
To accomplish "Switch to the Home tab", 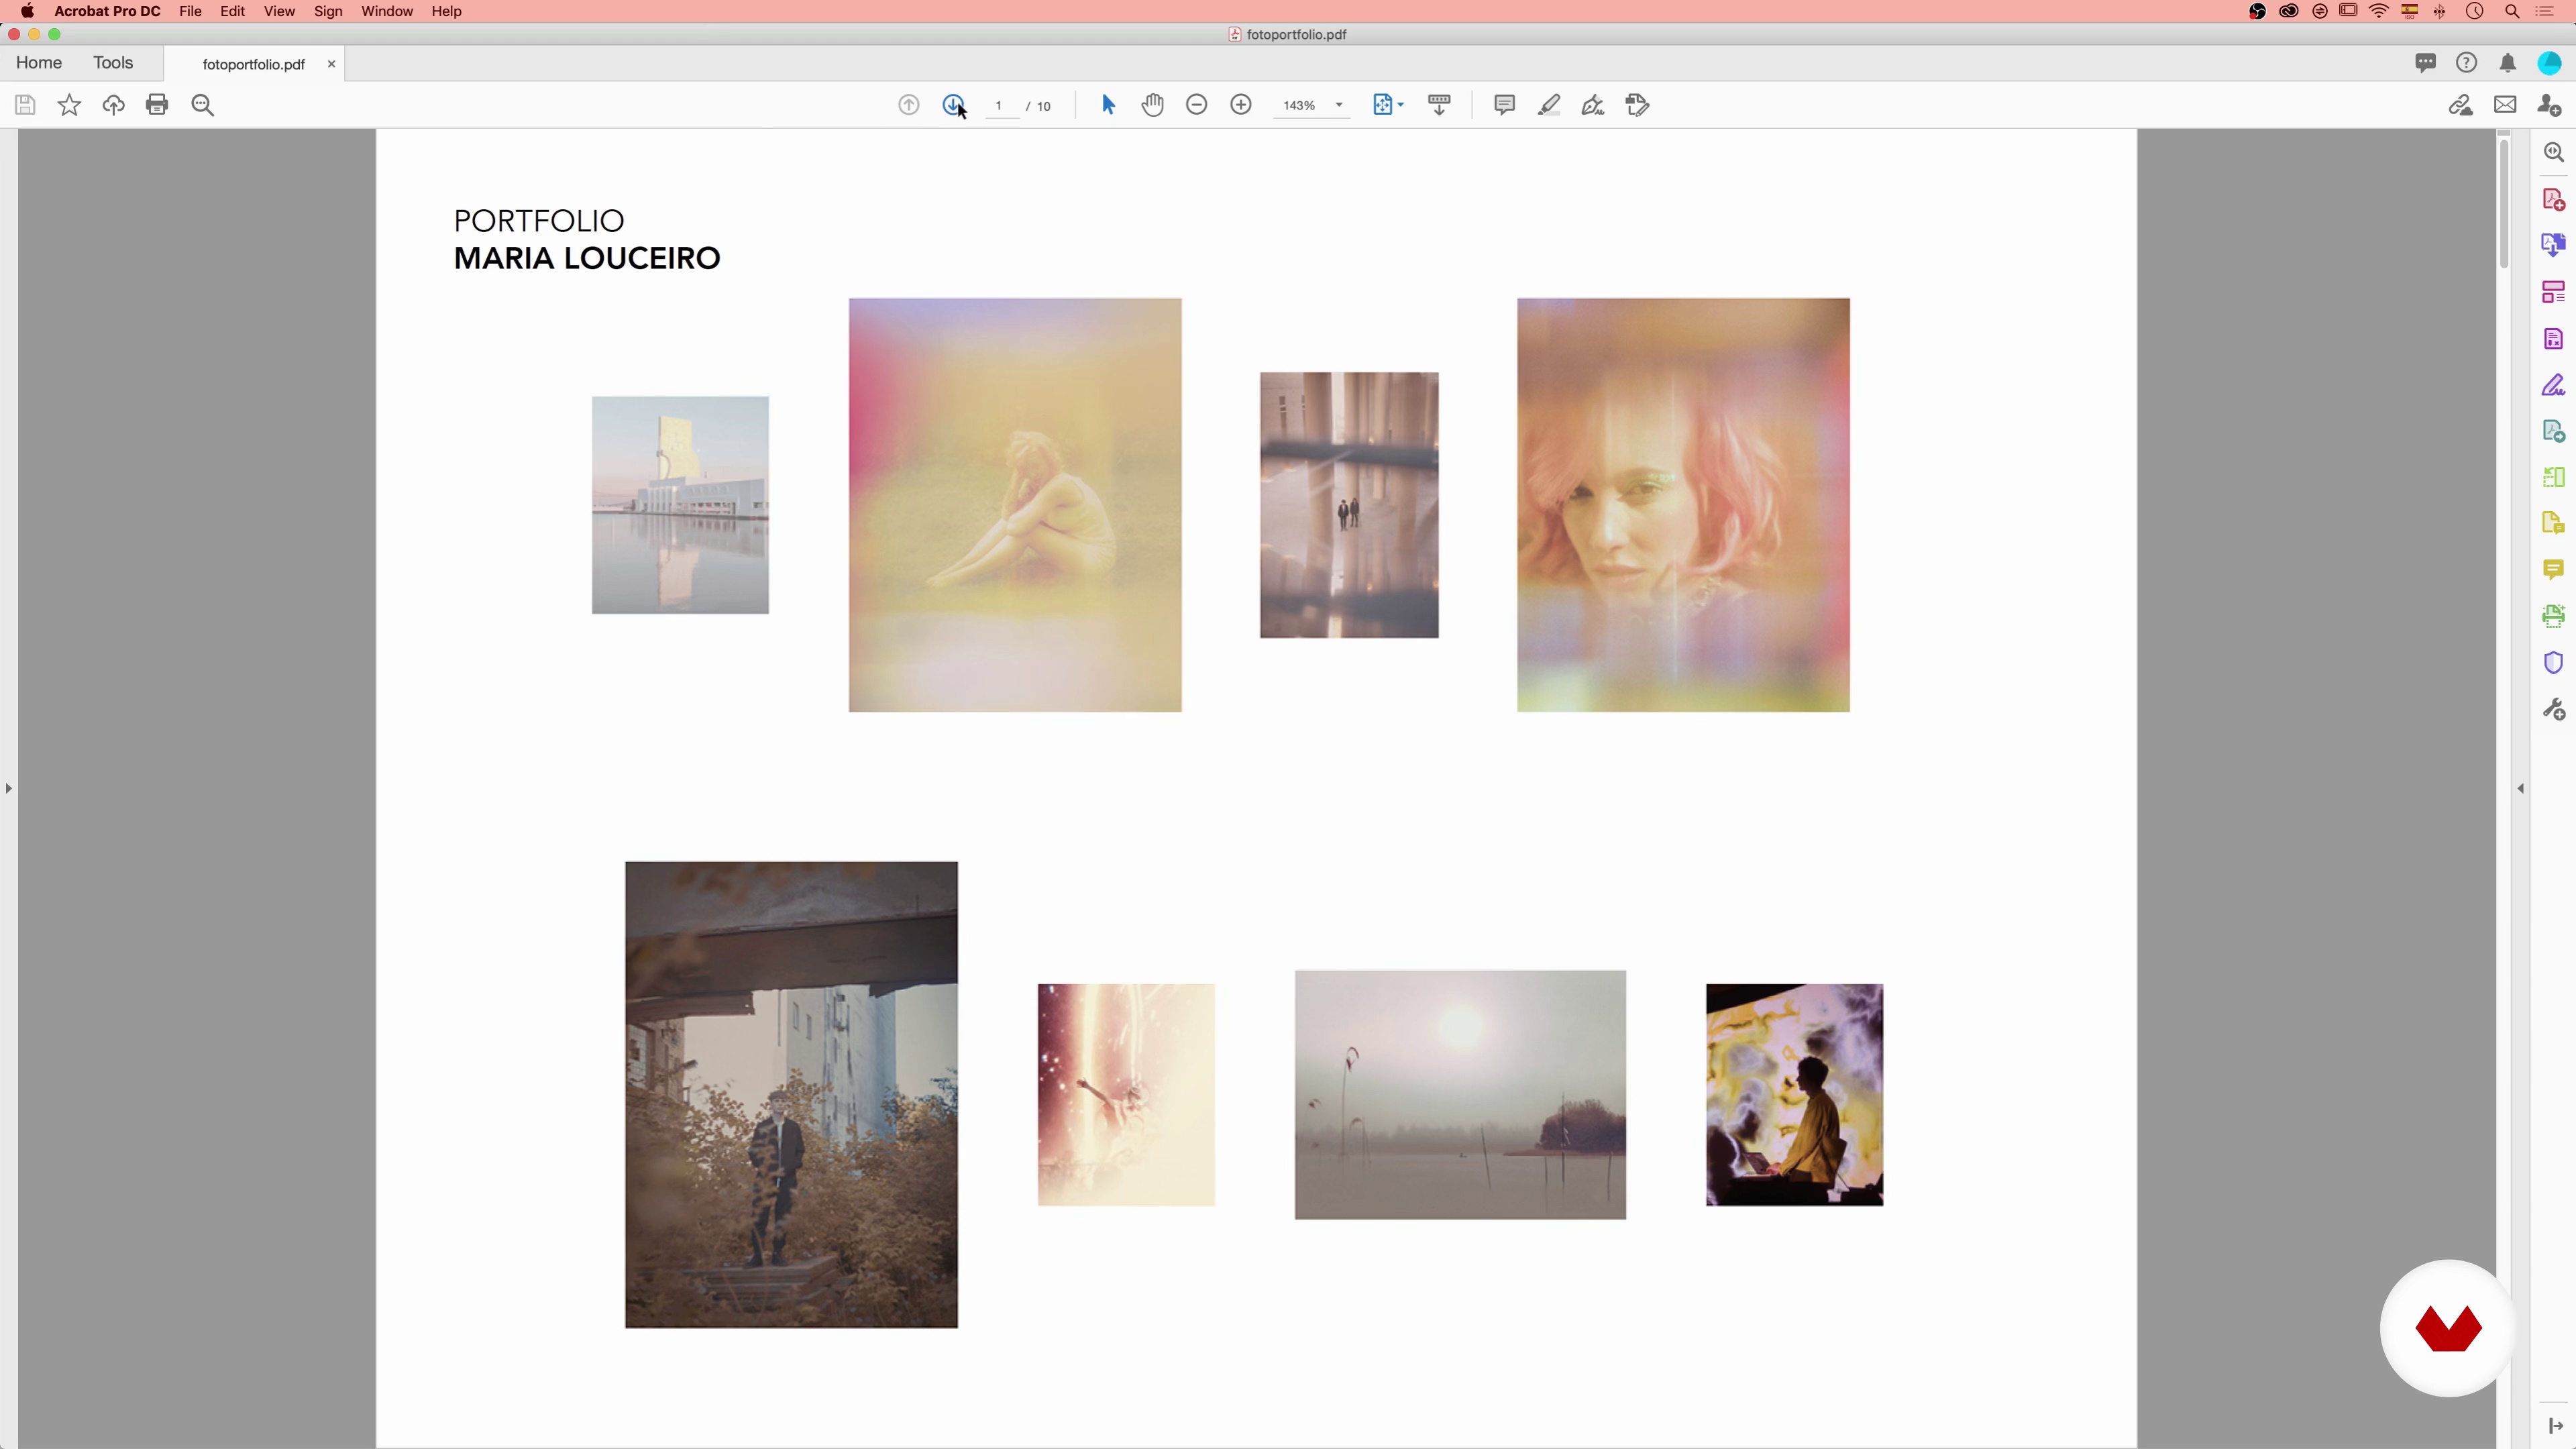I will [39, 63].
